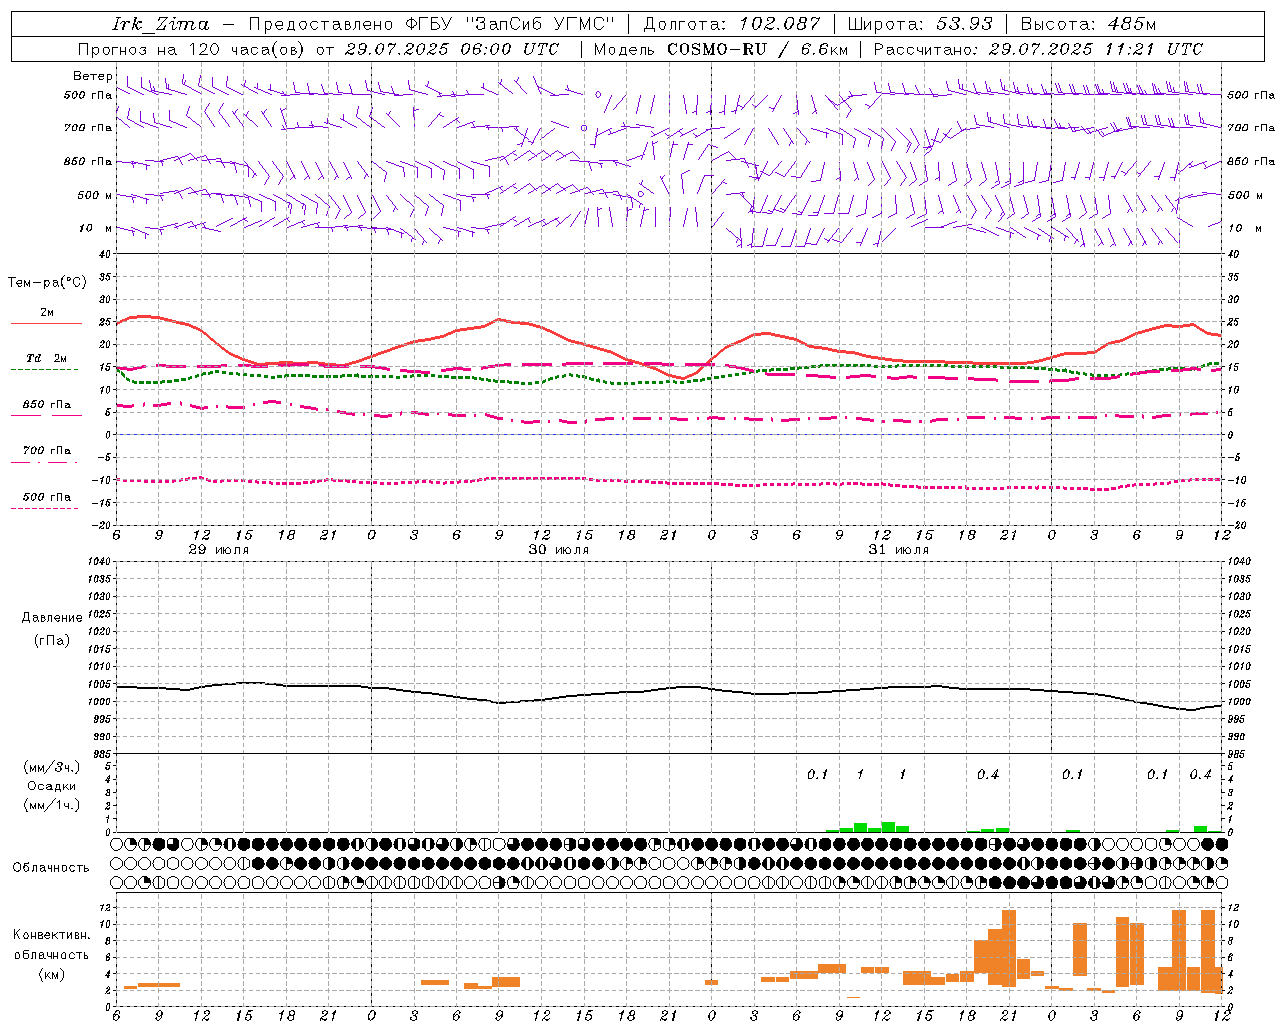This screenshot has height=1024, width=1280.
Task: Click the 'Прогноз на 120 часа(ов)' text
Action: (192, 49)
